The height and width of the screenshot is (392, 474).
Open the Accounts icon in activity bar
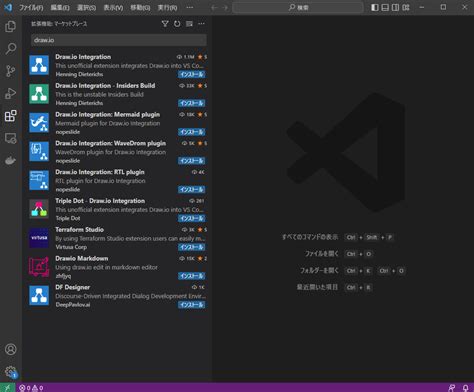11,349
